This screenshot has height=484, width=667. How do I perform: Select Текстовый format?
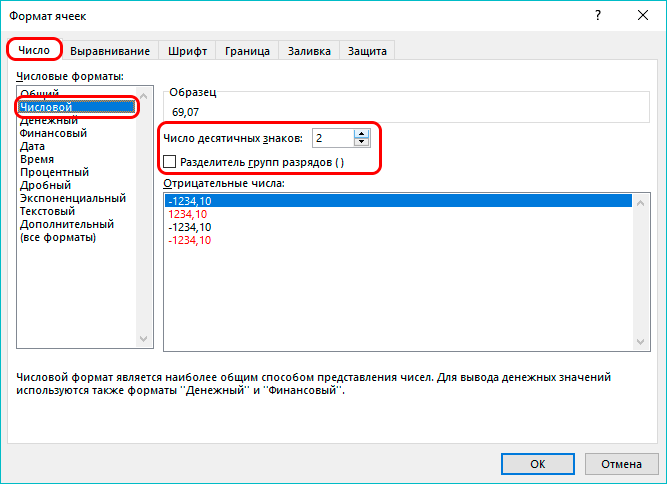pyautogui.click(x=47, y=211)
